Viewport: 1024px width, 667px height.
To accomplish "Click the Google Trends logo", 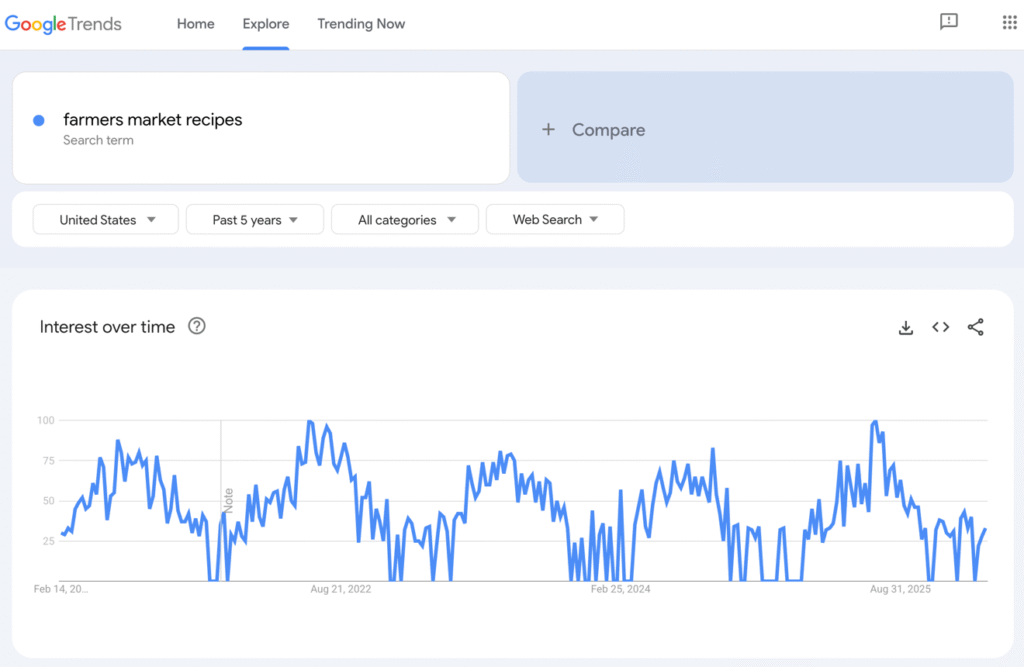I will click(63, 24).
